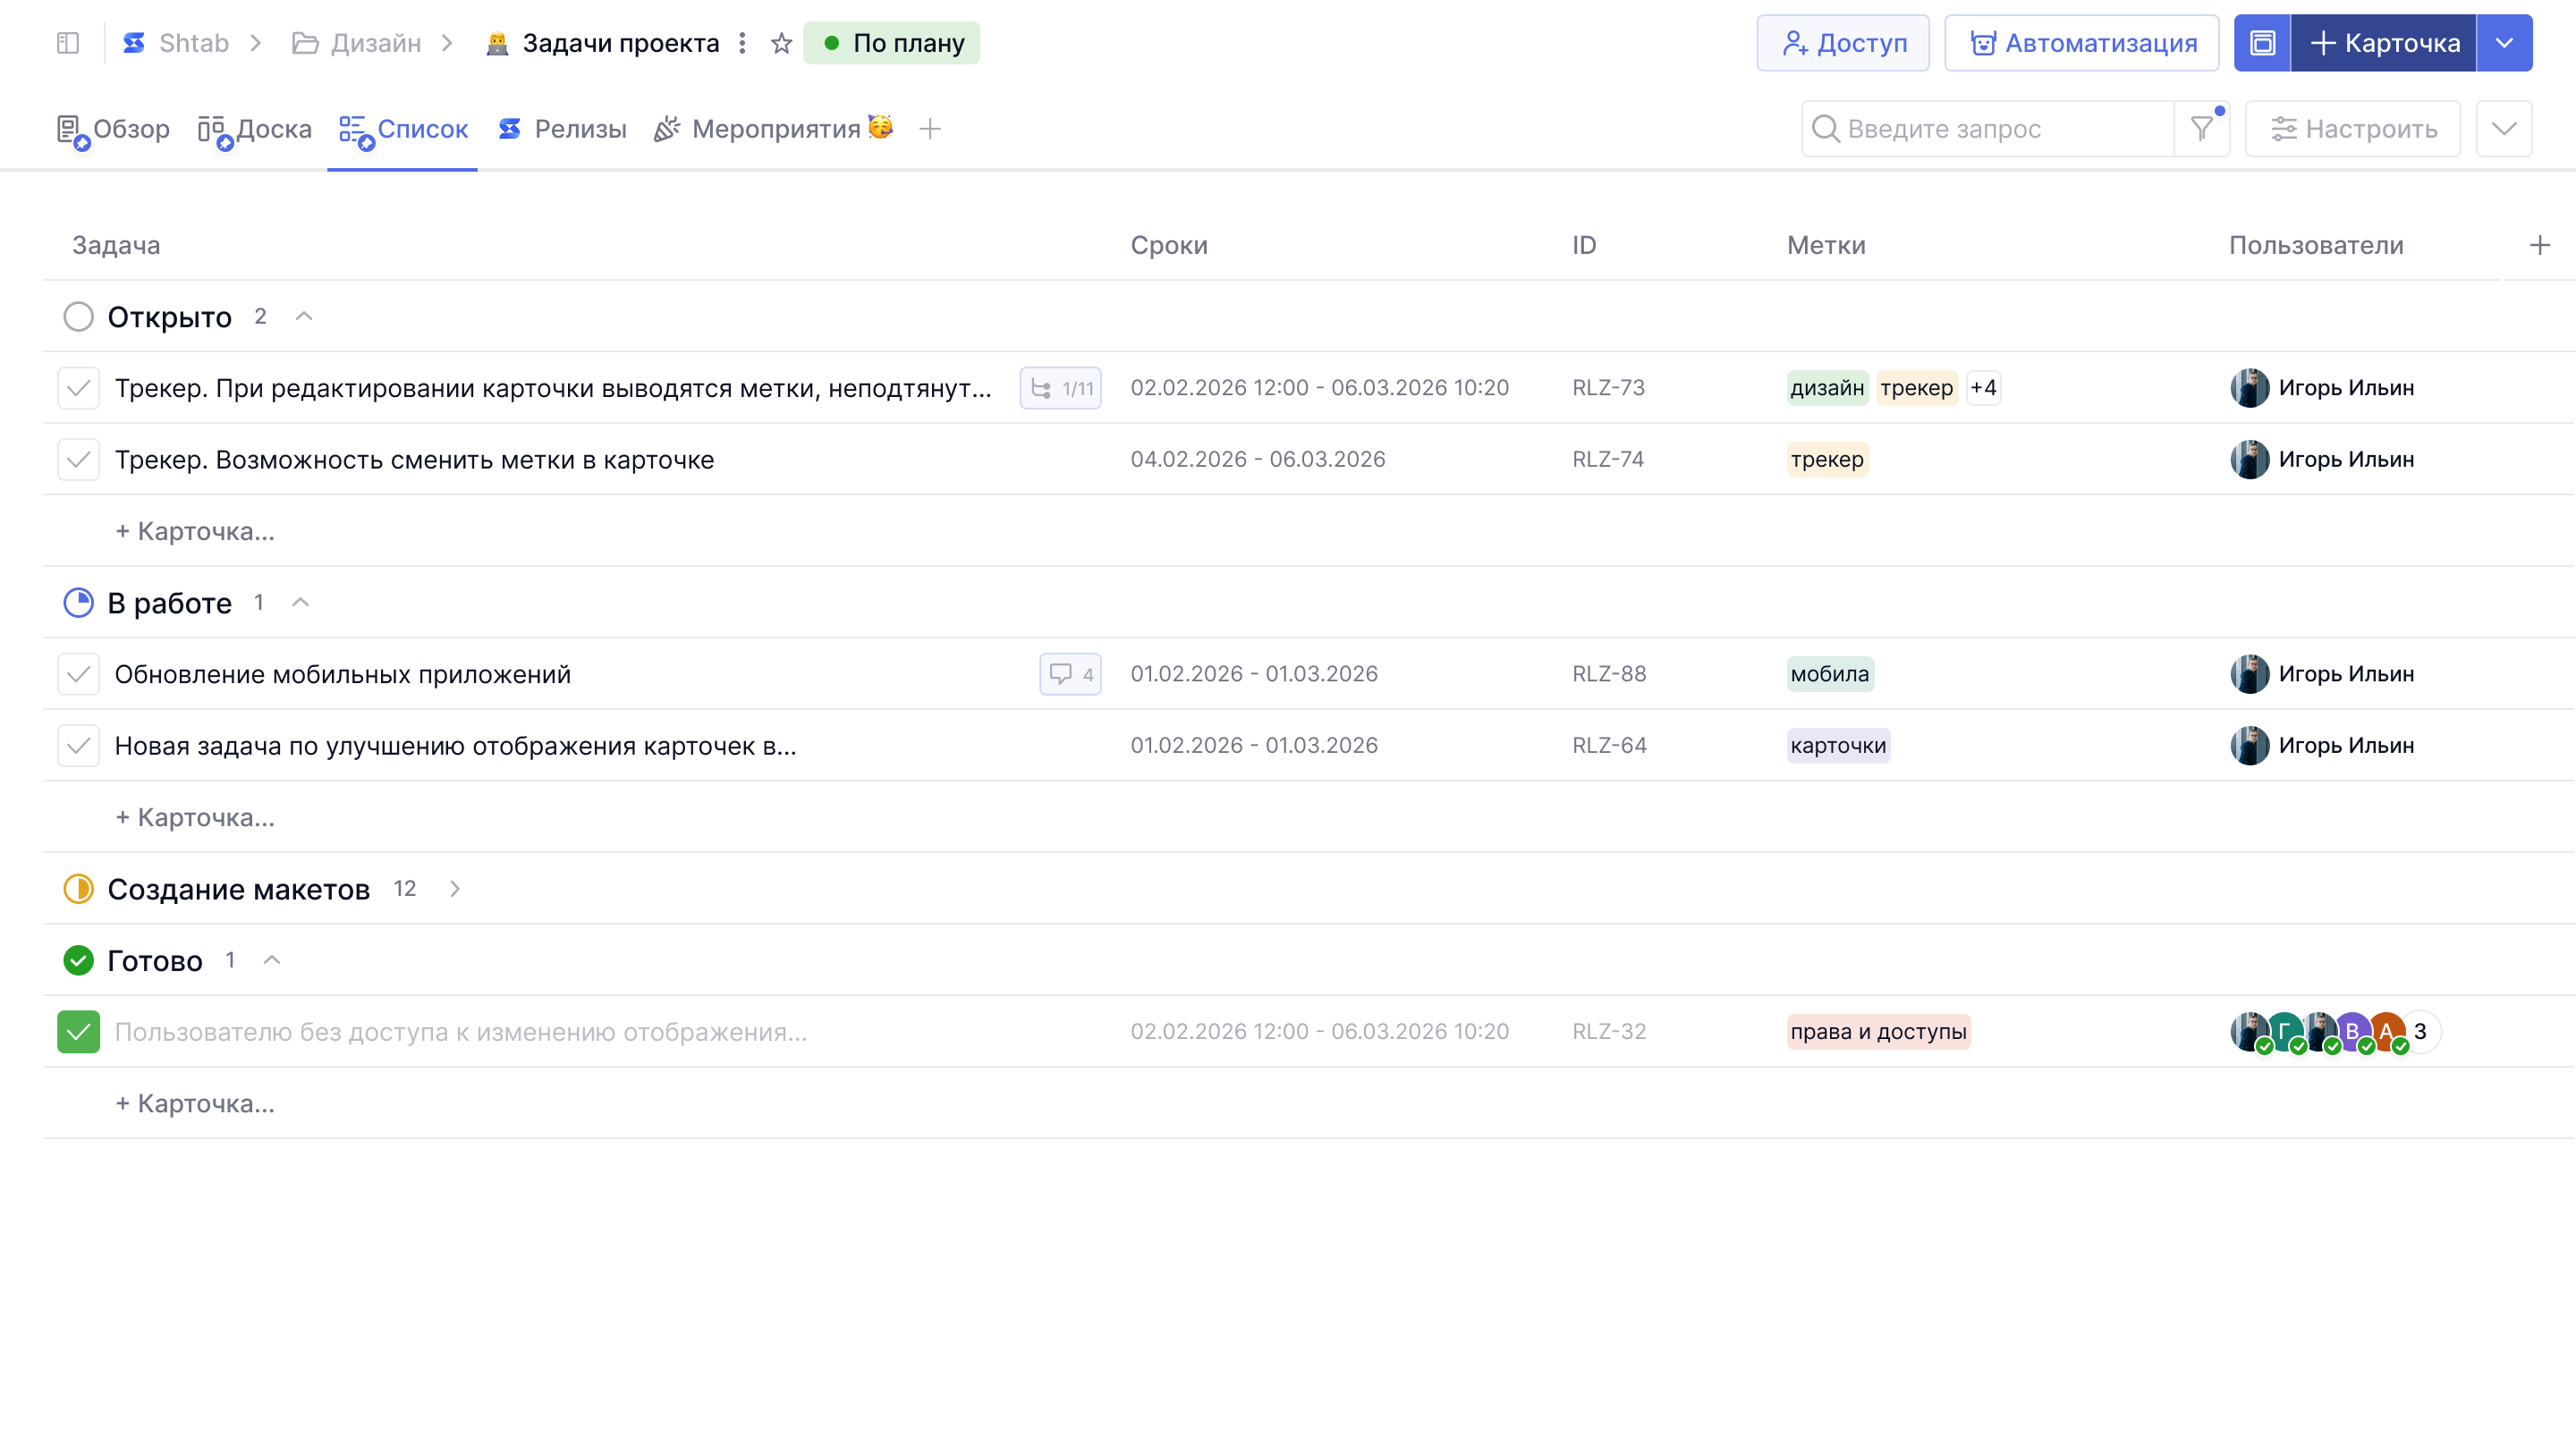This screenshot has height=1436, width=2576.
Task: Add a new column with plus icon
Action: coord(2539,245)
